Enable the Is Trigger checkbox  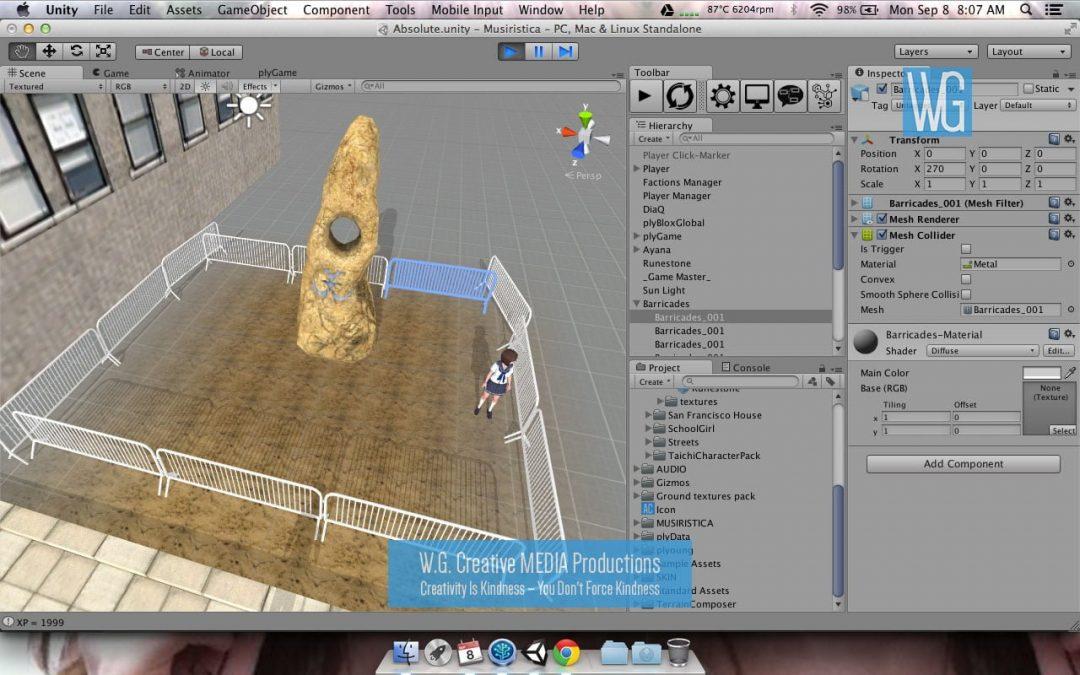pos(966,249)
